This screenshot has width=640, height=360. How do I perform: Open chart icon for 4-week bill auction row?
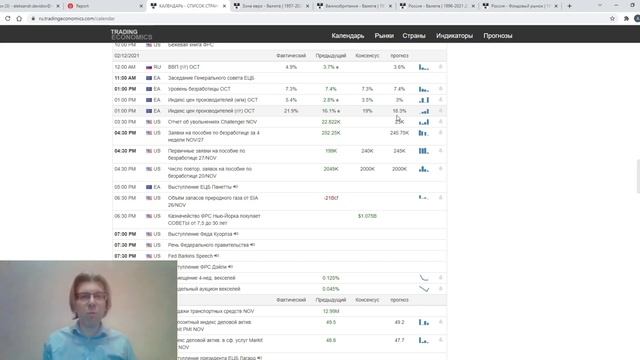424,278
